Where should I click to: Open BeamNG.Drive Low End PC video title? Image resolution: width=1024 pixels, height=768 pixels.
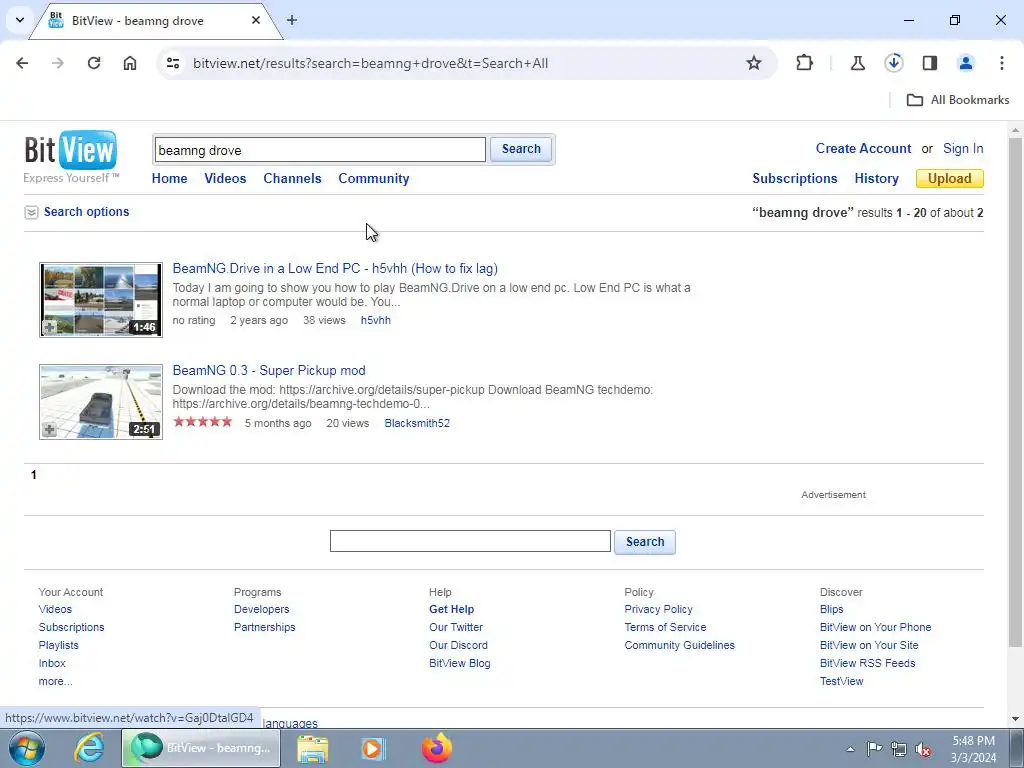click(335, 268)
